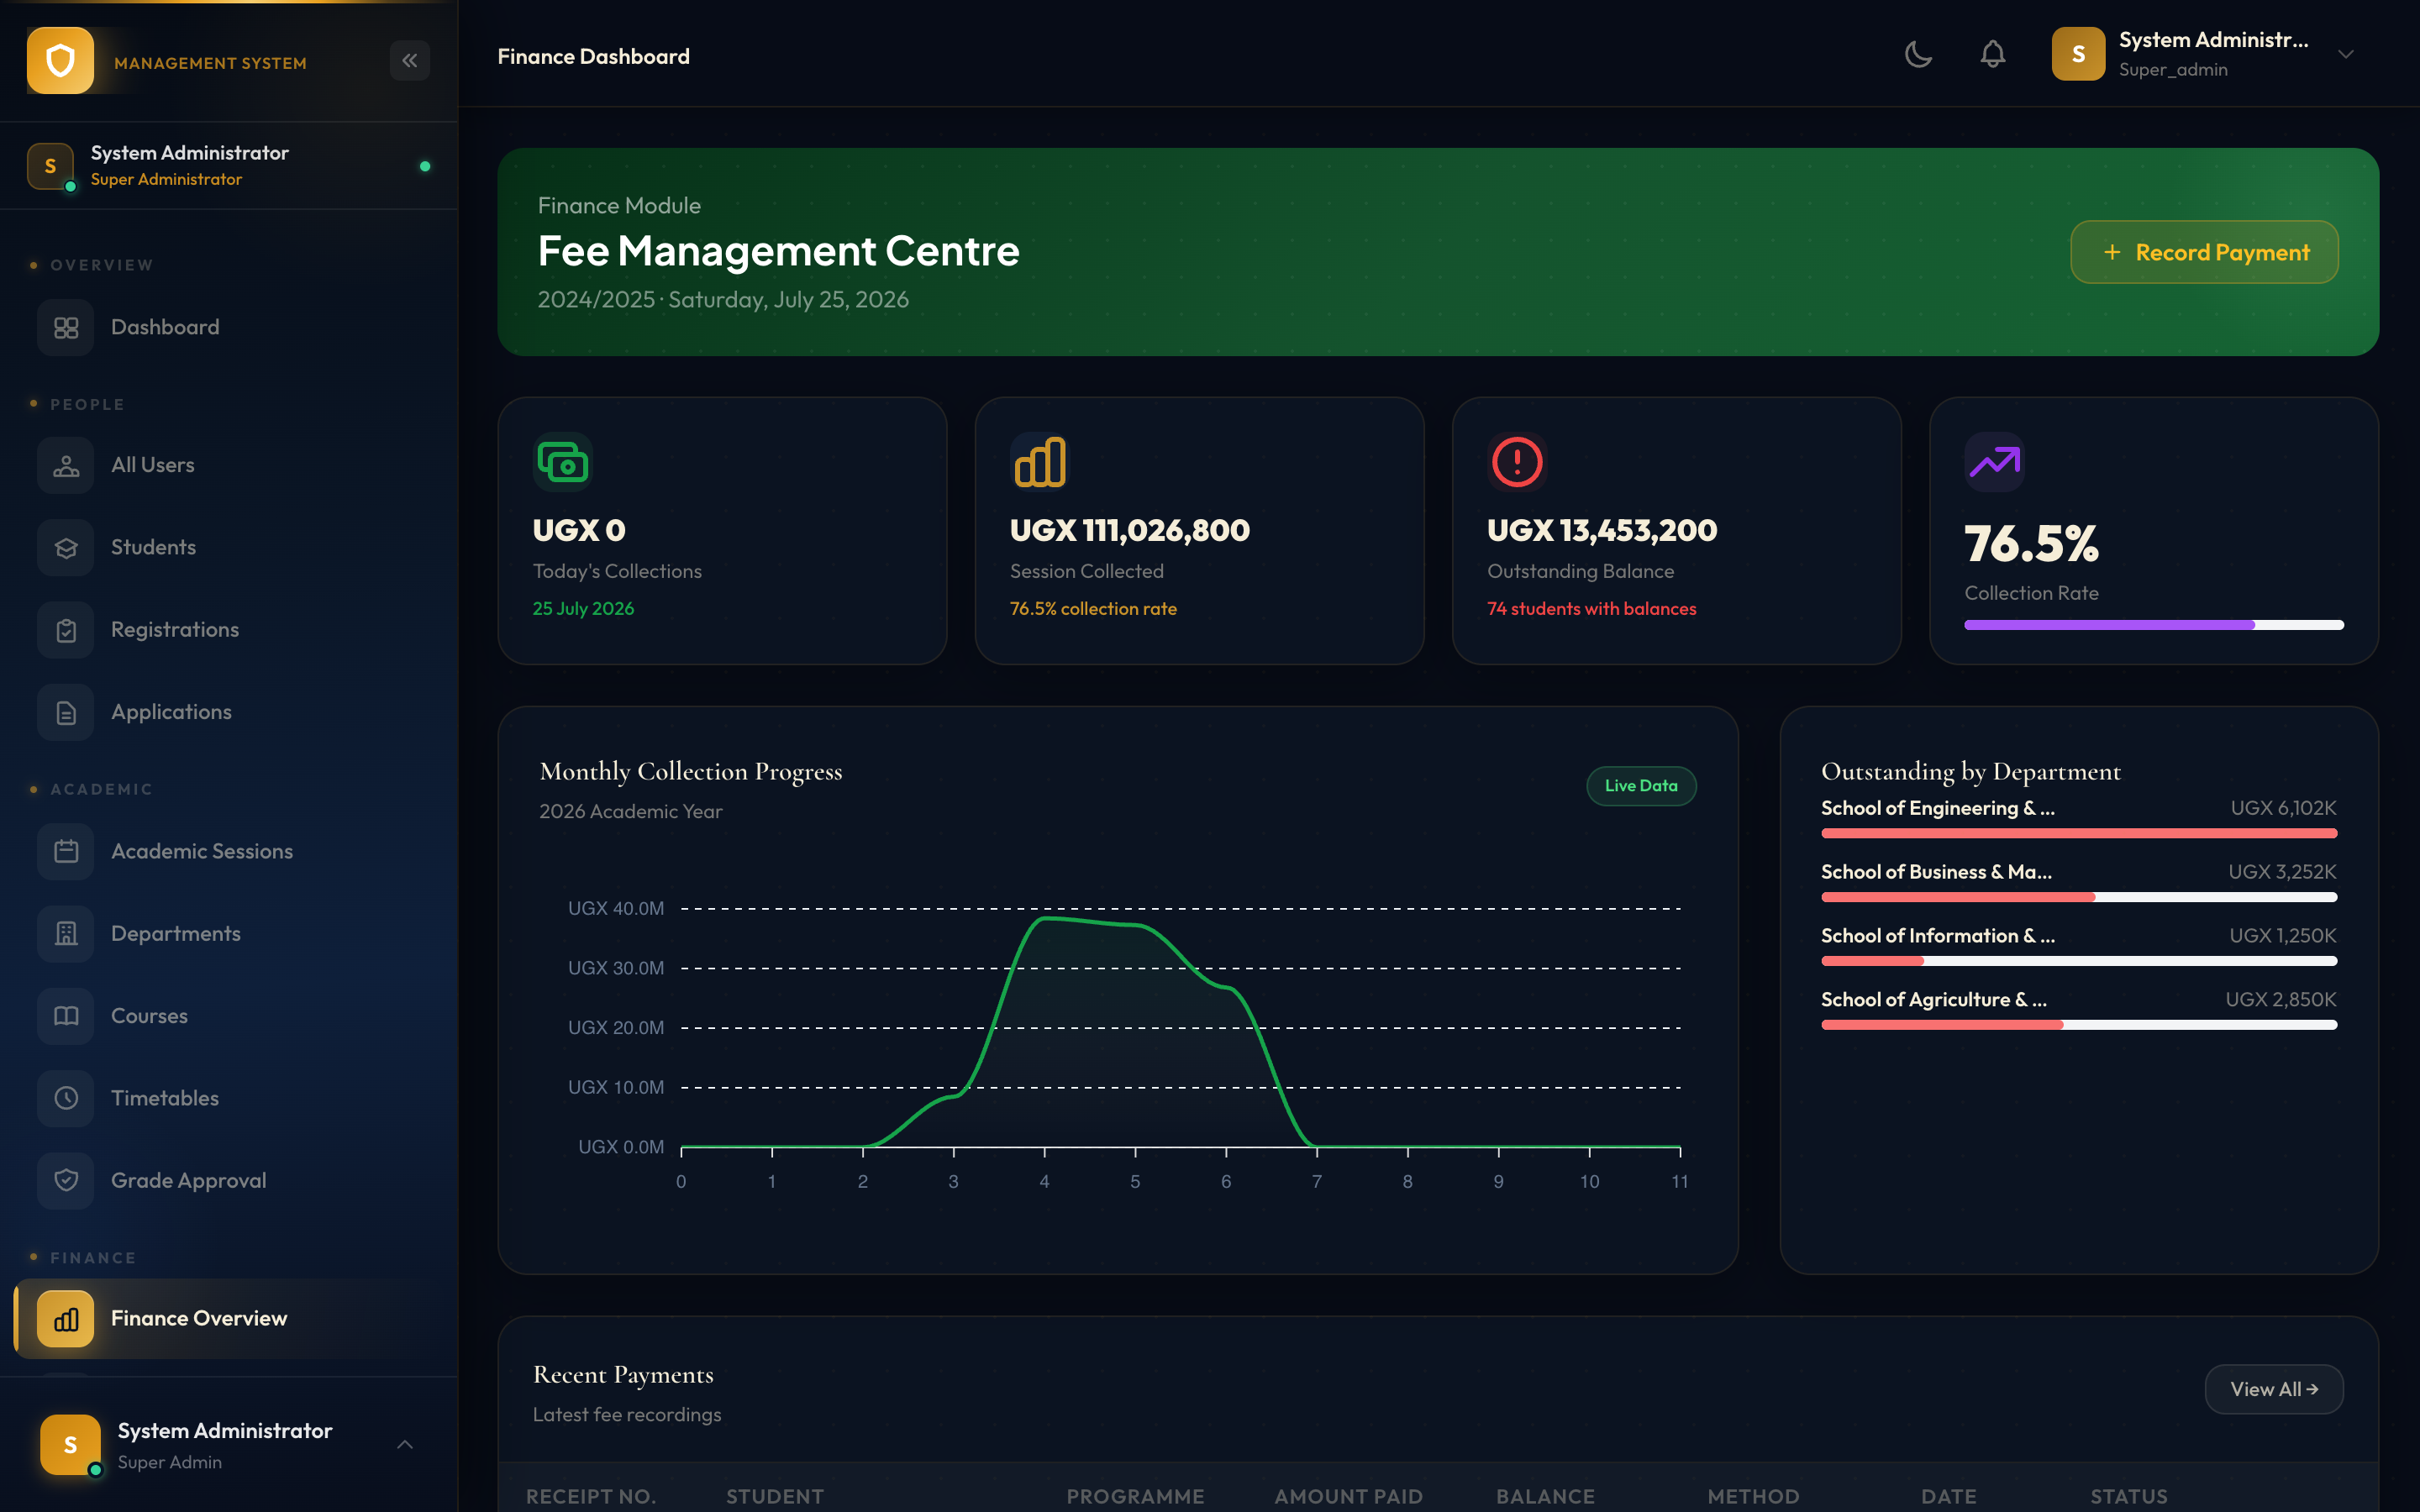Click the Finance Dashboard page title
The image size is (2420, 1512).
pyautogui.click(x=593, y=57)
